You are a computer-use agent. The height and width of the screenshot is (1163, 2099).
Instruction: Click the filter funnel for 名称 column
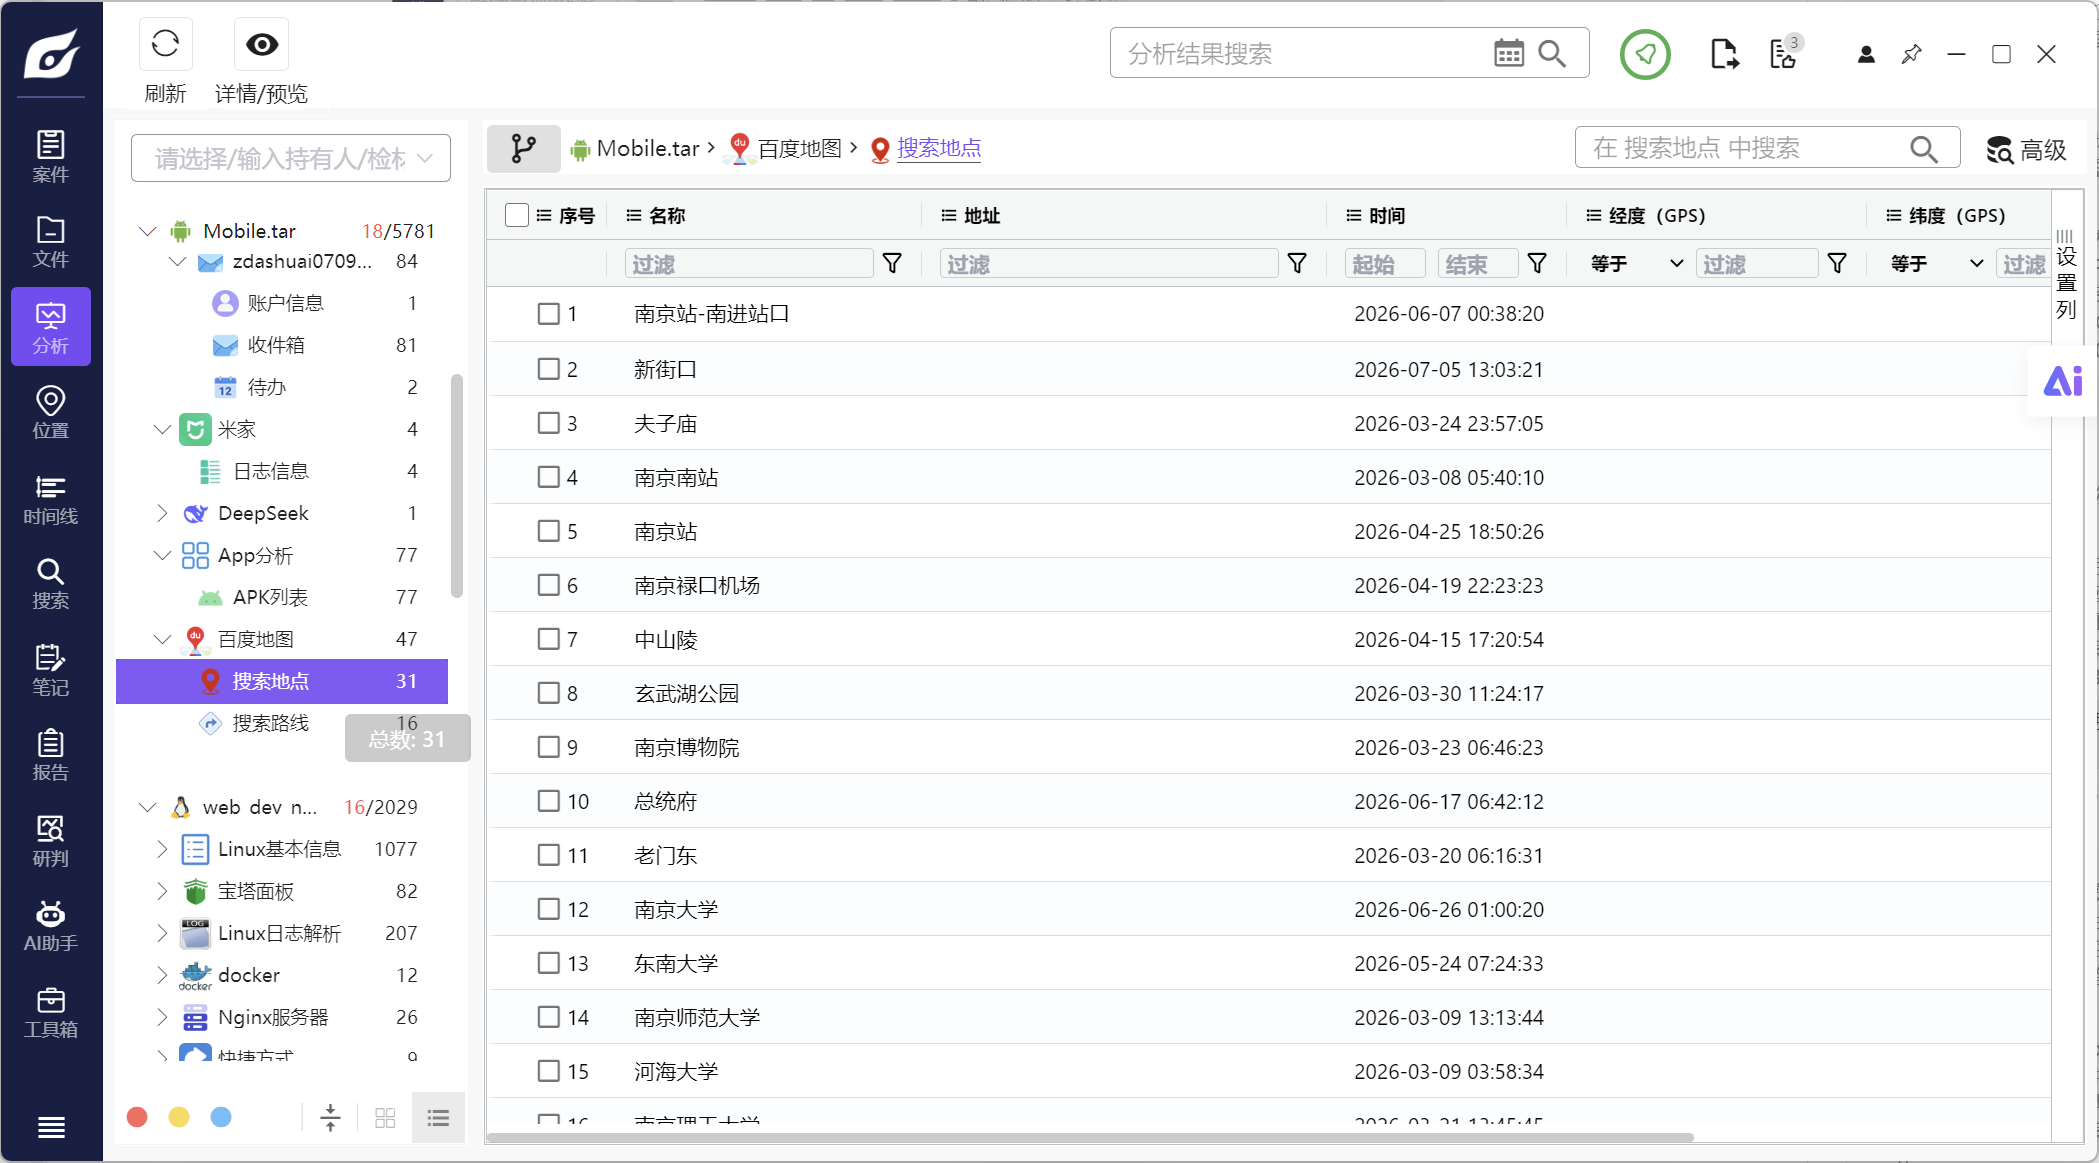point(892,263)
